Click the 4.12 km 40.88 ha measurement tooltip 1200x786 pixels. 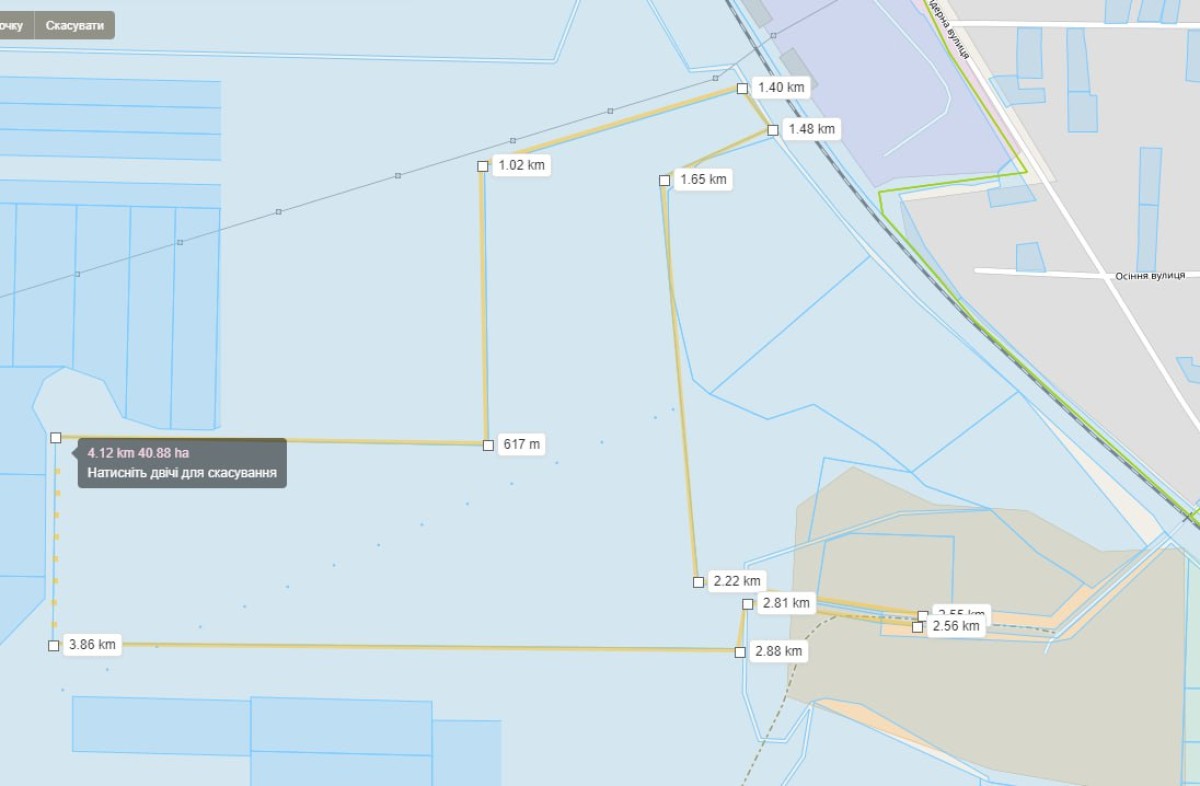(182, 463)
